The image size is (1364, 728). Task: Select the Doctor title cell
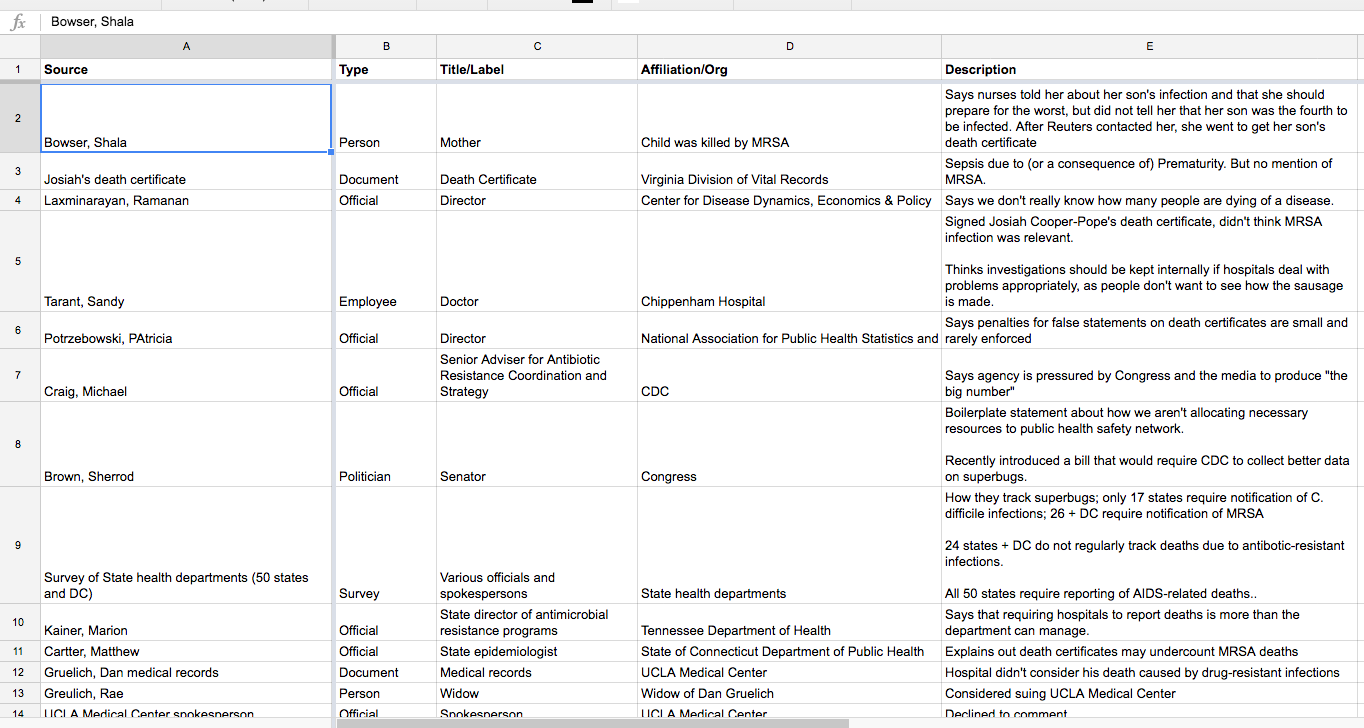[x=537, y=261]
